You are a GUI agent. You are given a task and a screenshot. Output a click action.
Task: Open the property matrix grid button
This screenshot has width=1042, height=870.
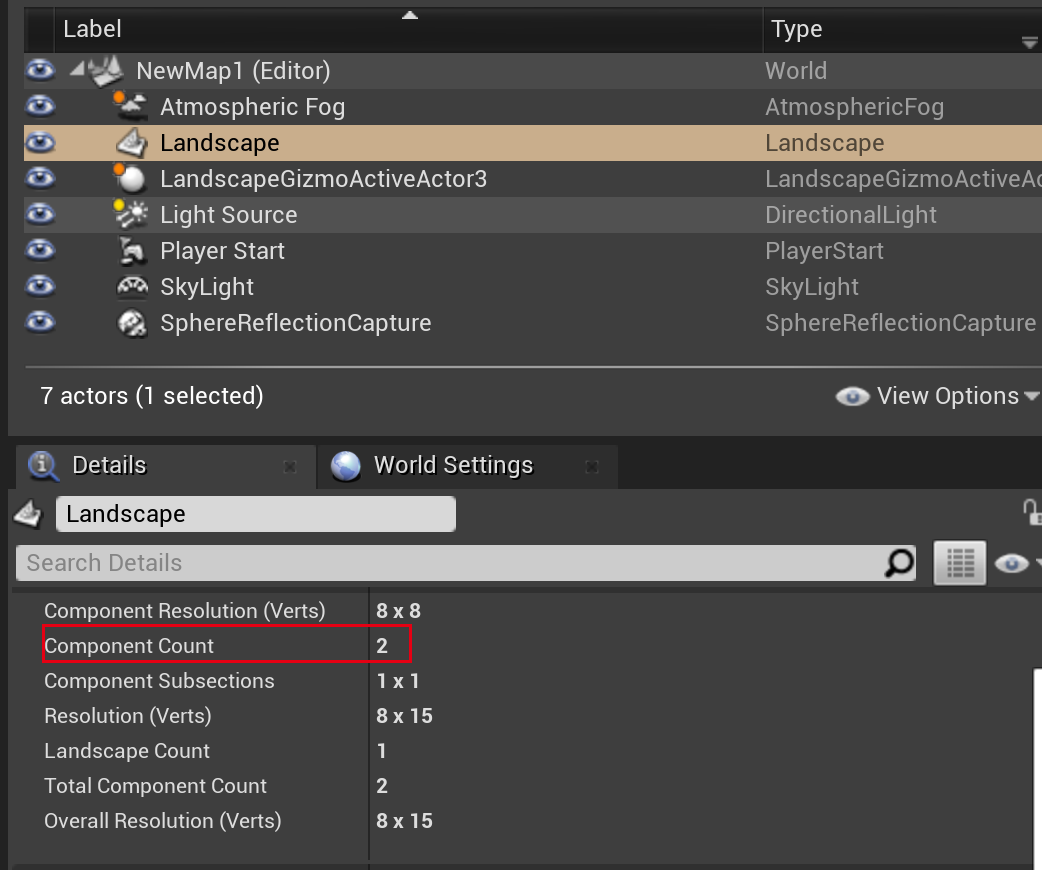960,563
